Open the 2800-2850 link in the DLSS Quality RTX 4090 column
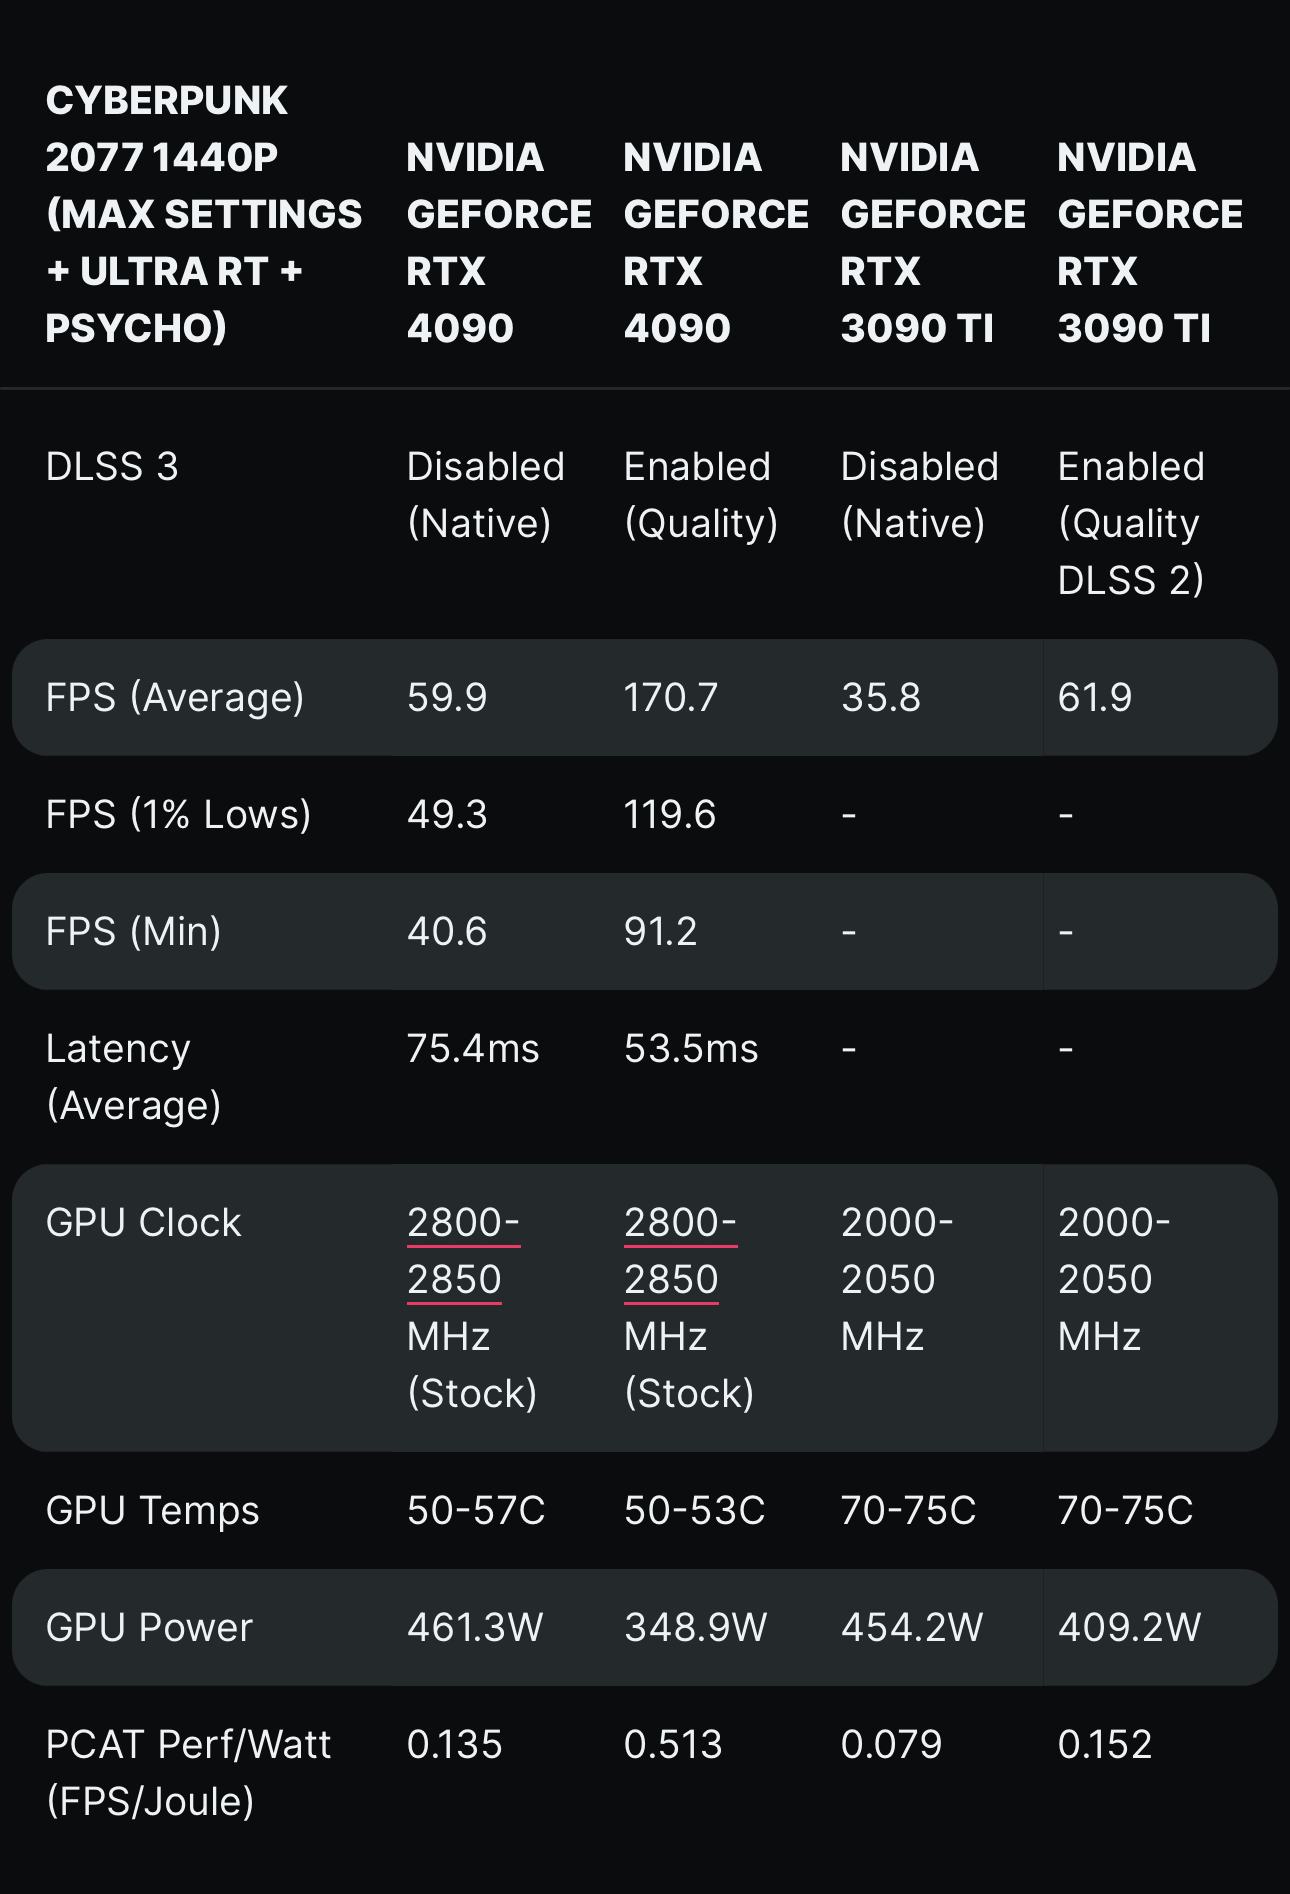Viewport: 1290px width, 1894px height. (679, 1250)
